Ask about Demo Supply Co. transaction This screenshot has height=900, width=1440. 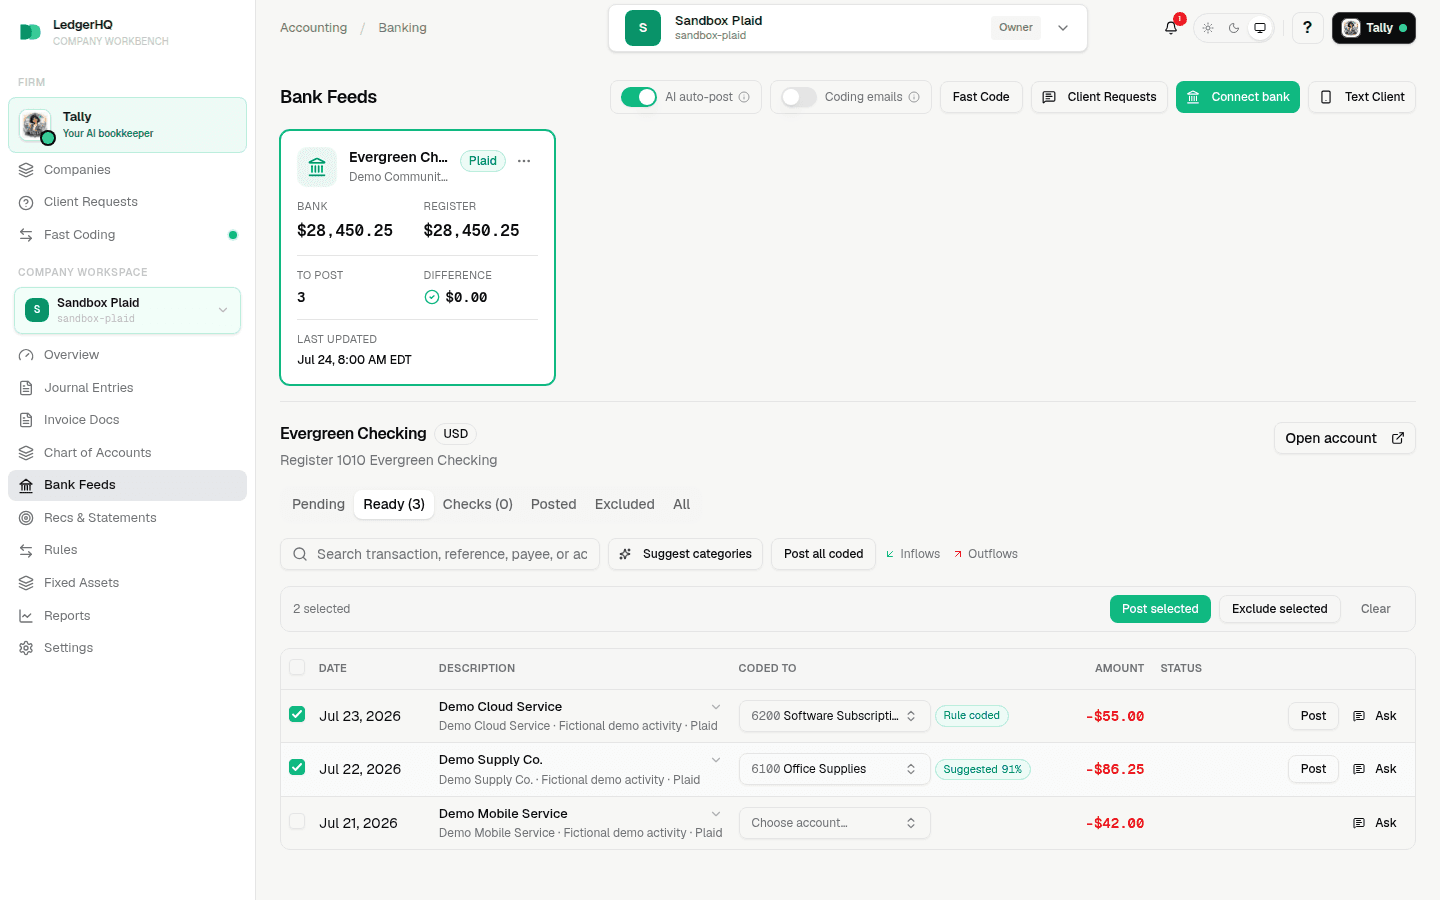[1375, 769]
